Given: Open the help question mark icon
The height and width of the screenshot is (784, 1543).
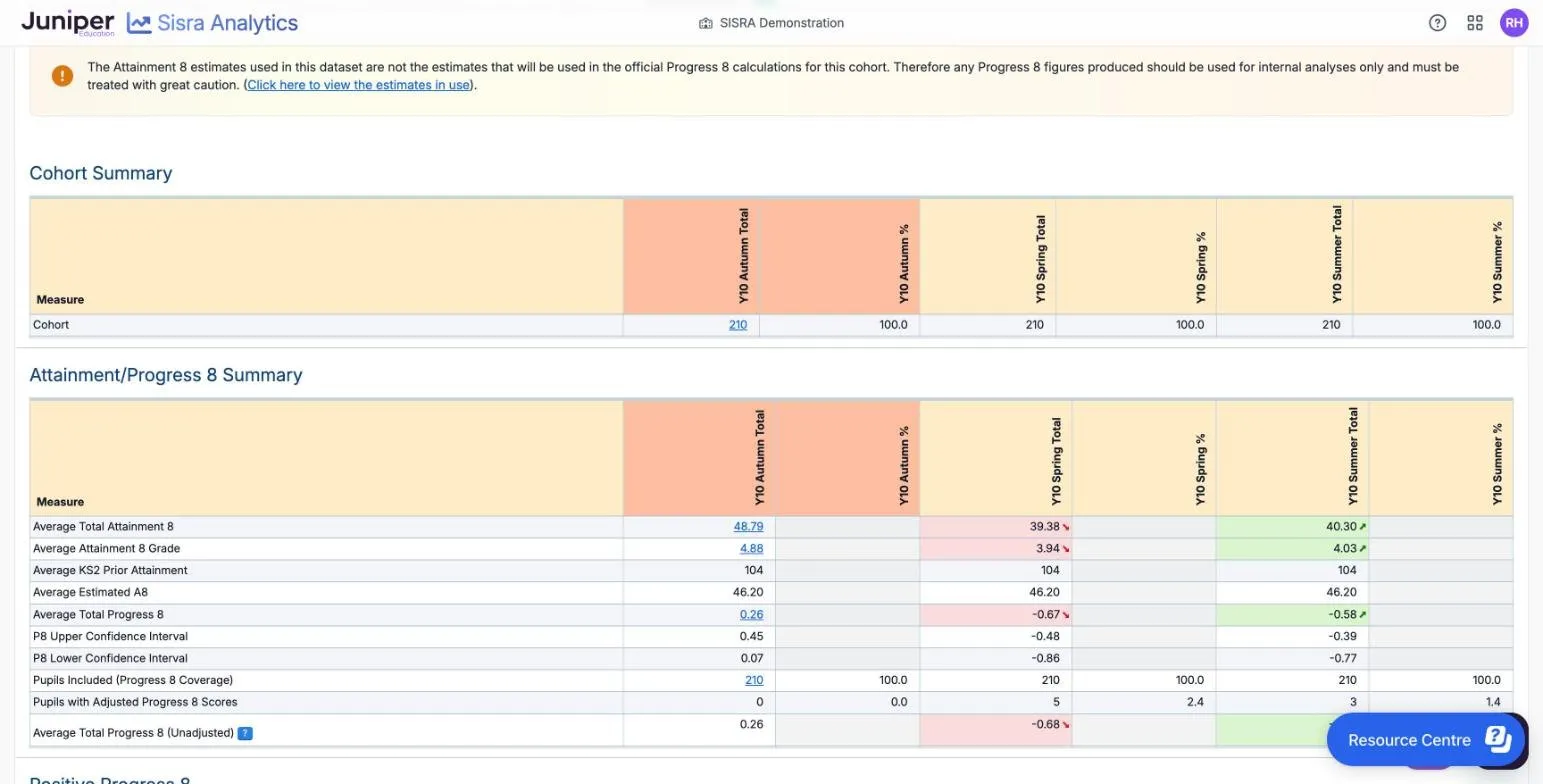Looking at the screenshot, I should click(x=1437, y=23).
